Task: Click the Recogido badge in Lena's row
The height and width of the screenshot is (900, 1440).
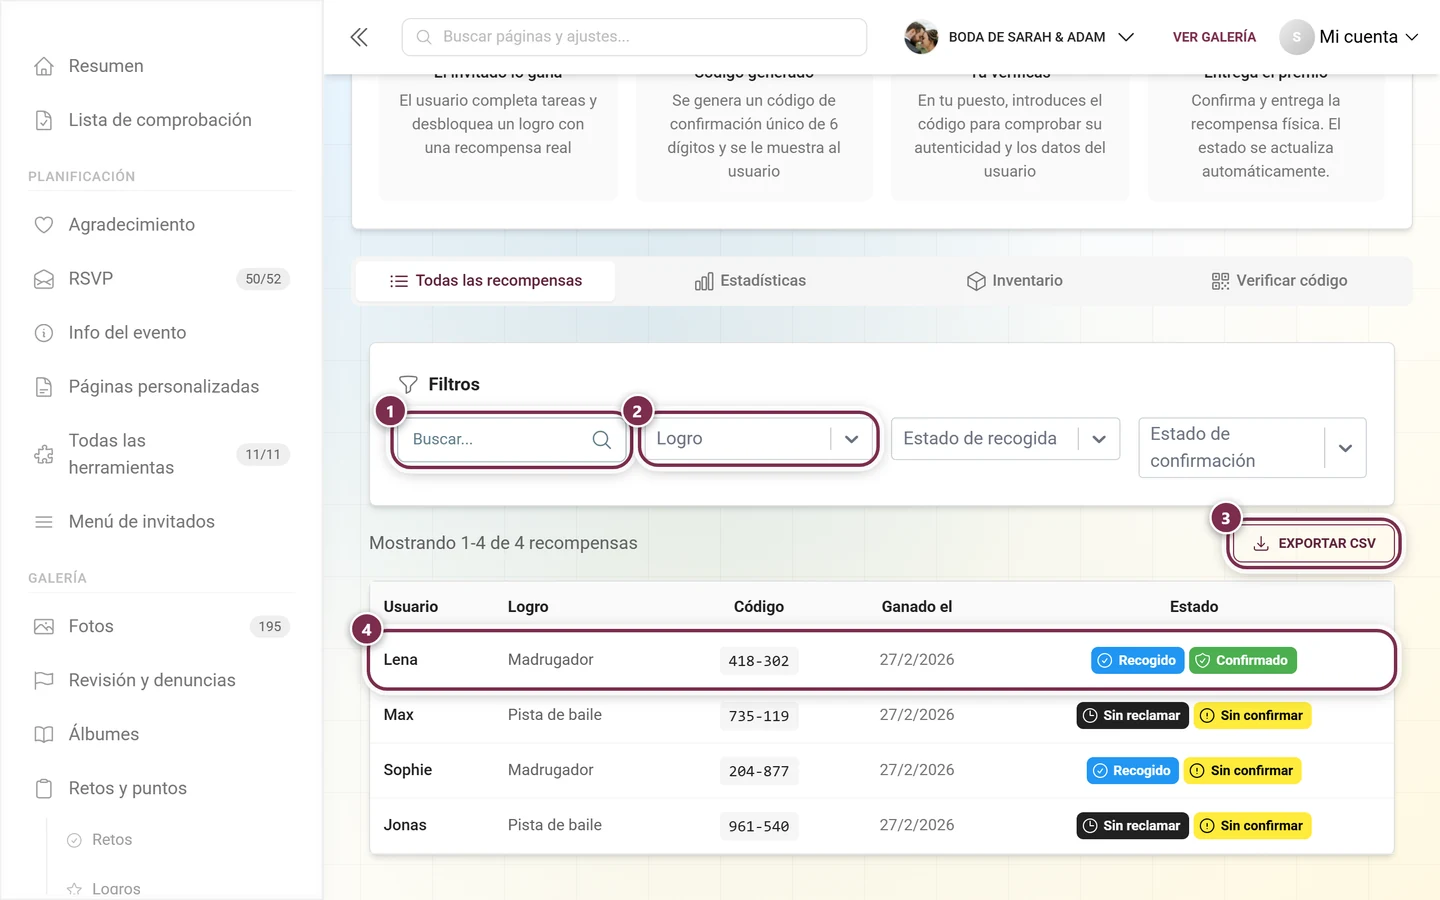Action: point(1137,661)
